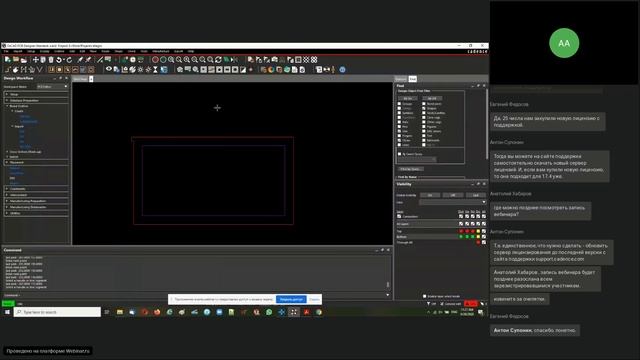
Task: Open the Help menu
Action: click(x=191, y=51)
